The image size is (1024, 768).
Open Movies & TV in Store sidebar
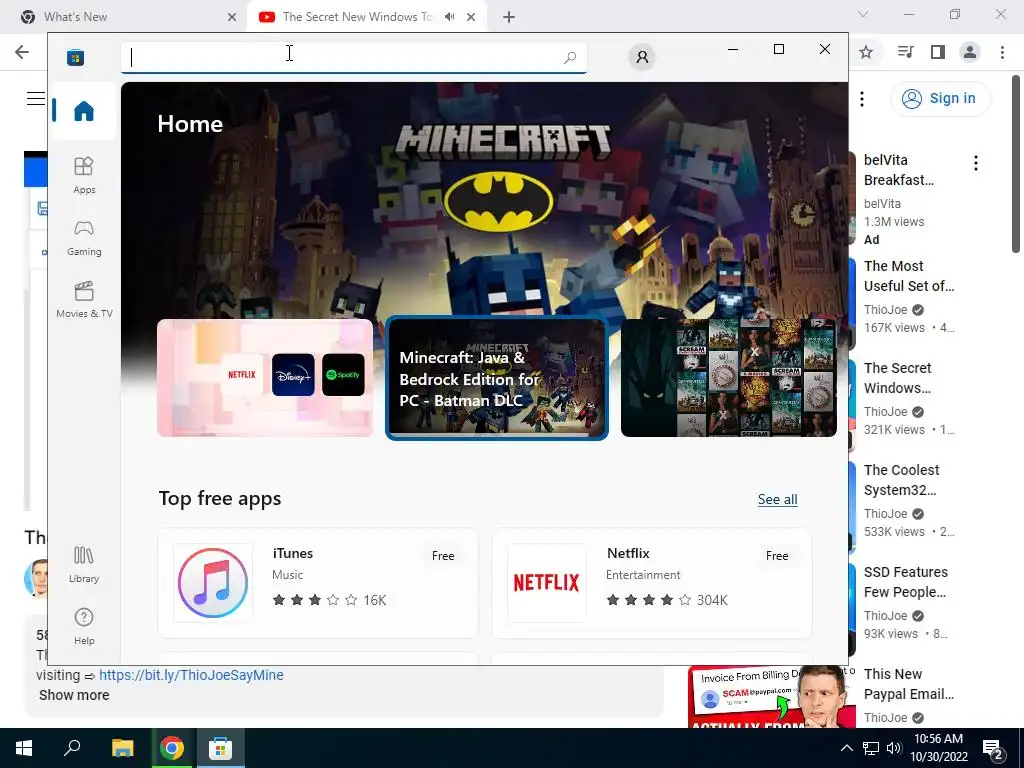(84, 299)
